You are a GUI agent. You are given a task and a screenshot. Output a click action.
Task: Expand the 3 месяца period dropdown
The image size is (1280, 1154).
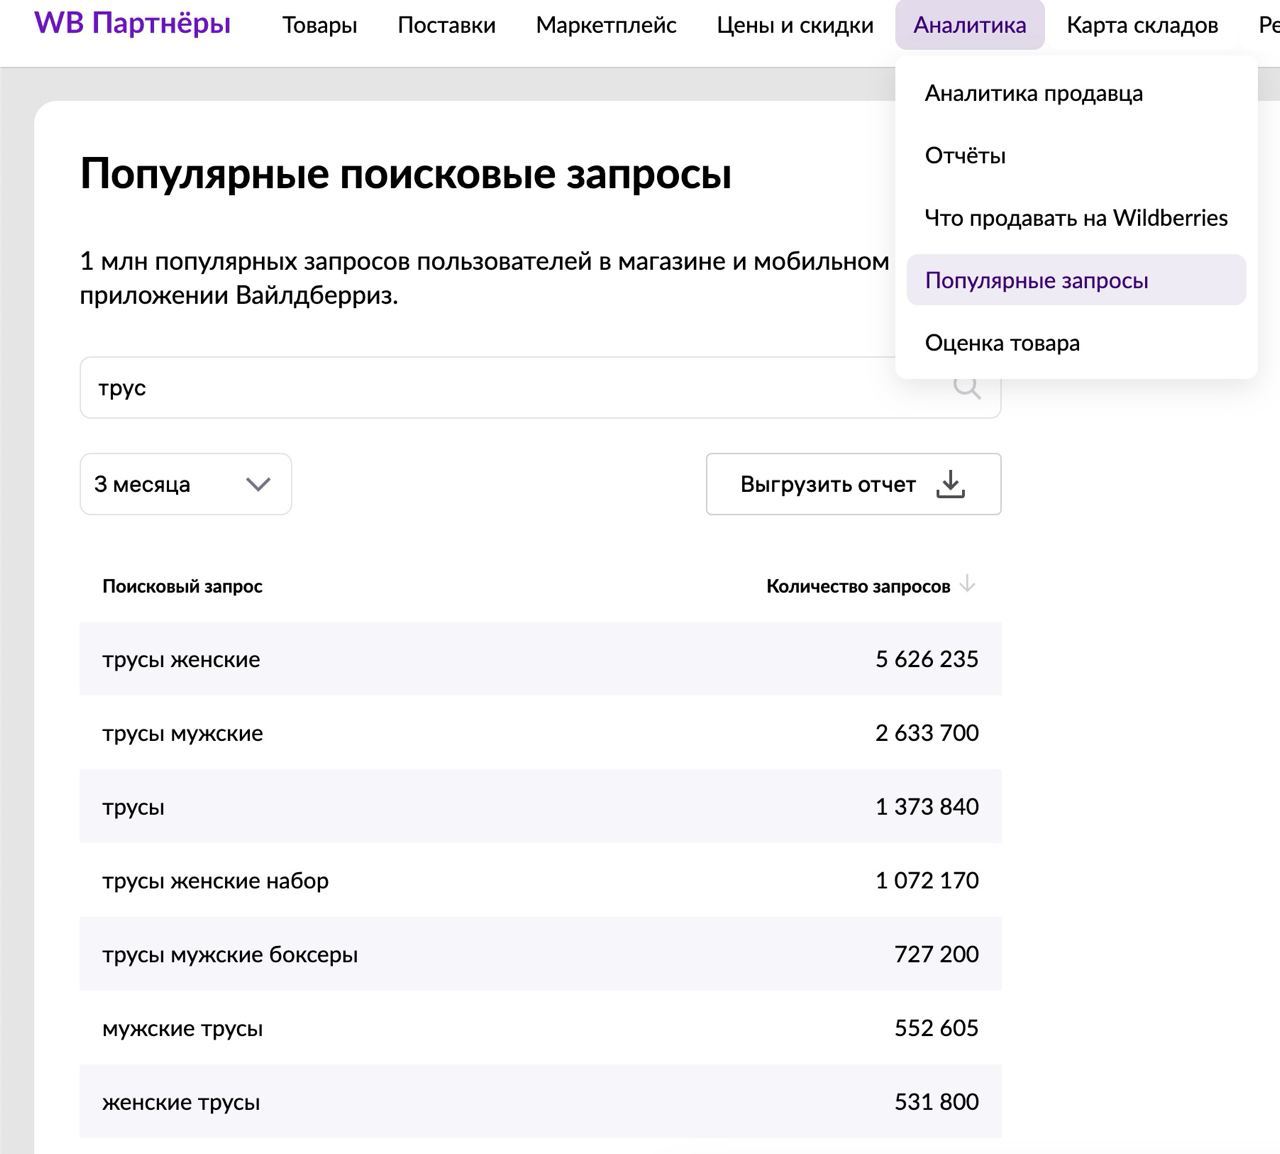coord(185,485)
